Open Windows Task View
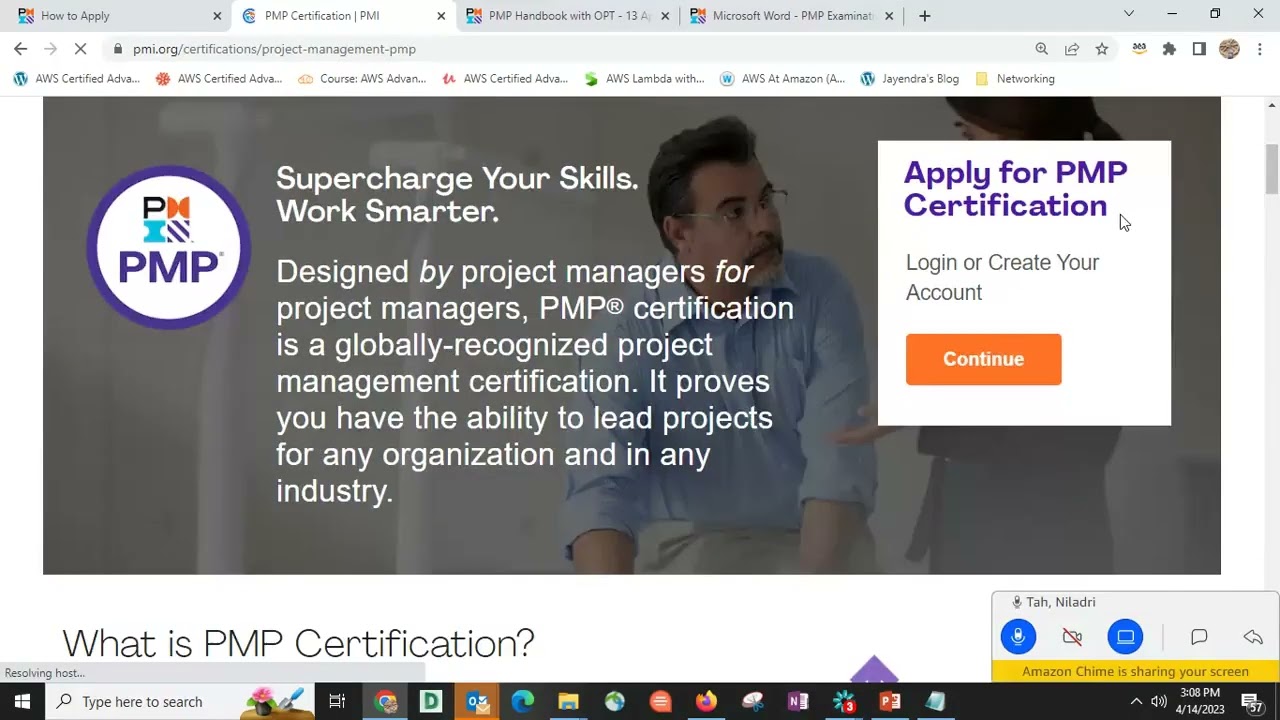 pos(337,701)
